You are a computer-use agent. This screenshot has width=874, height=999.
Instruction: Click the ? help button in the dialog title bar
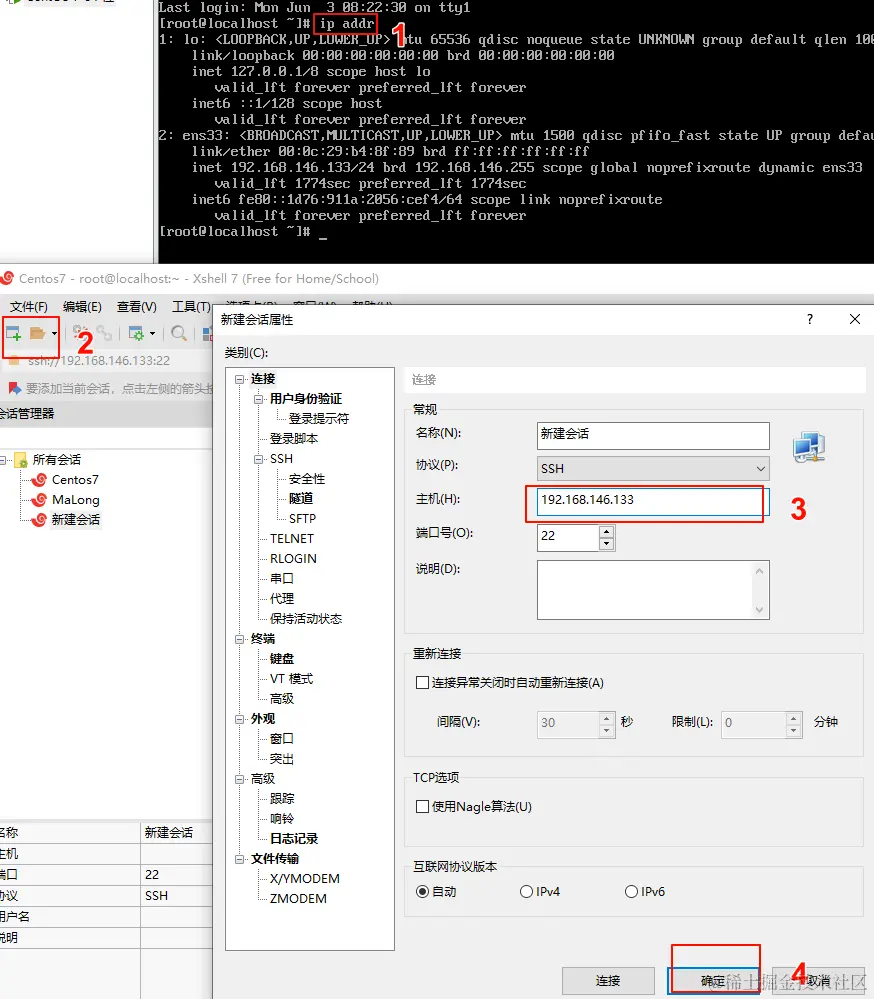[810, 319]
